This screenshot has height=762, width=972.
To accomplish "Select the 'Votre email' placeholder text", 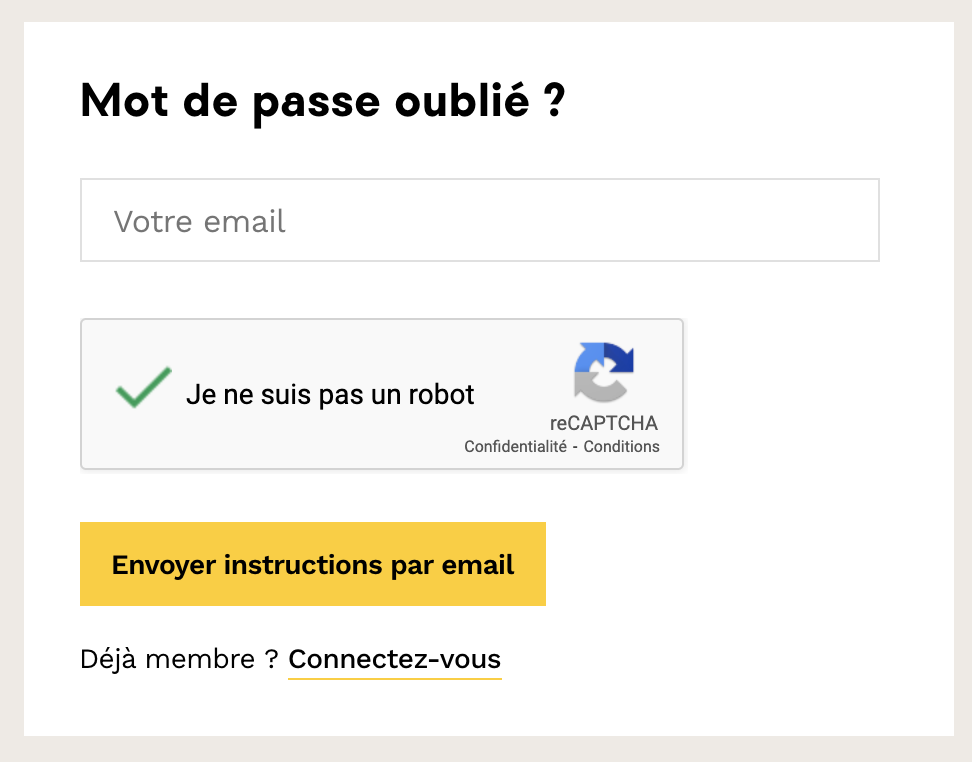I will [199, 221].
